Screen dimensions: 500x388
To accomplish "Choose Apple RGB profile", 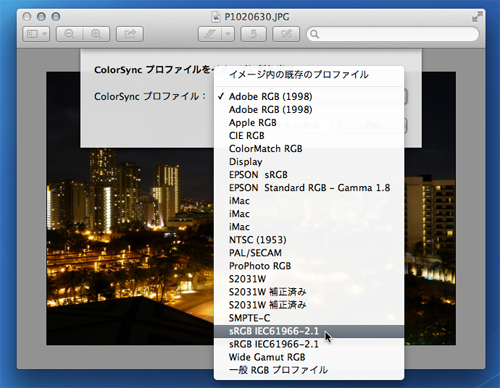I will click(309, 122).
